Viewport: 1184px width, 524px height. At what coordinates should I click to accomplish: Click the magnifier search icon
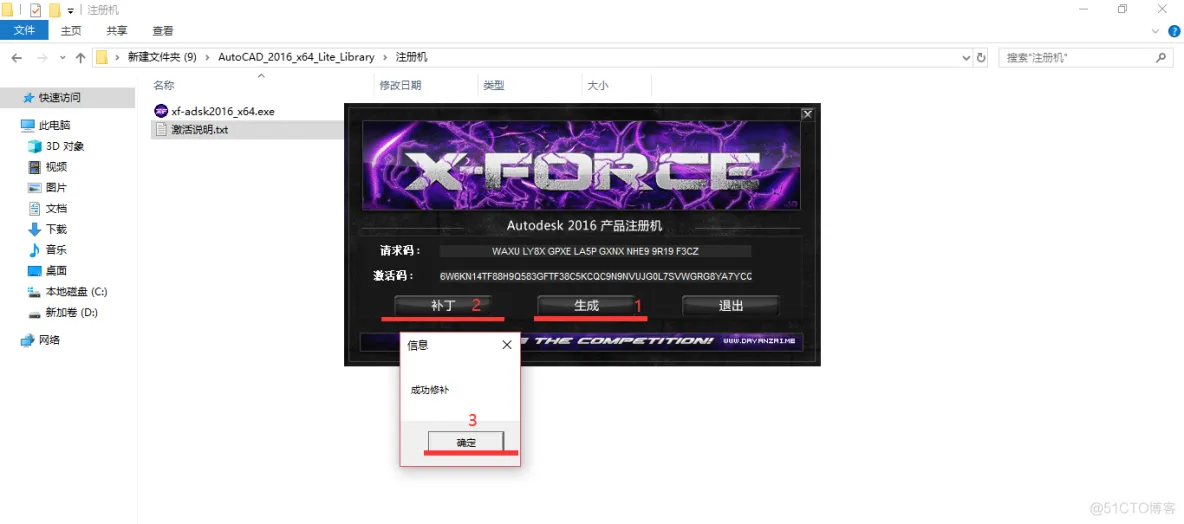coord(1161,57)
